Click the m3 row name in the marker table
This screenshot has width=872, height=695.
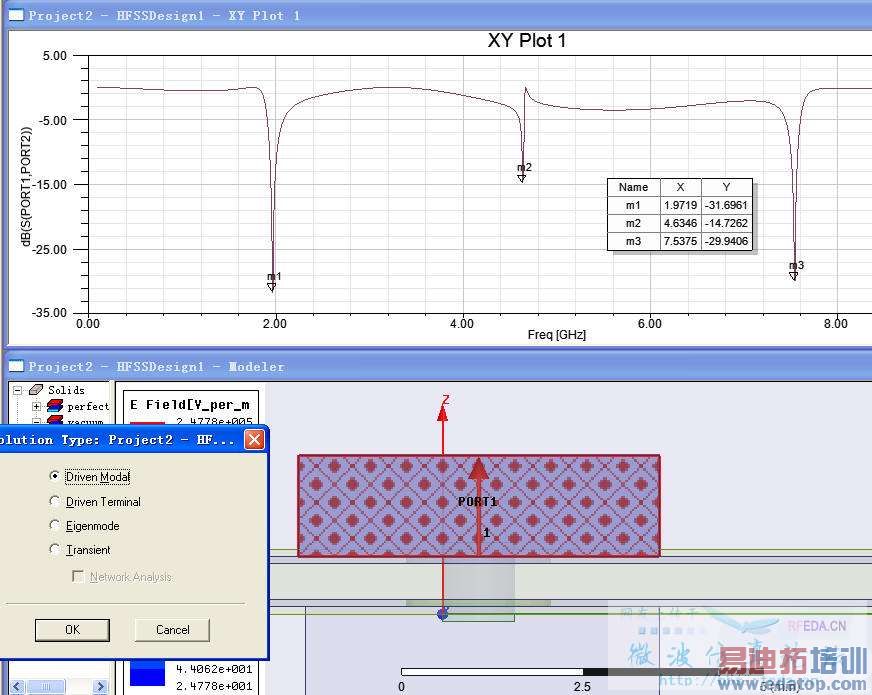pos(633,241)
